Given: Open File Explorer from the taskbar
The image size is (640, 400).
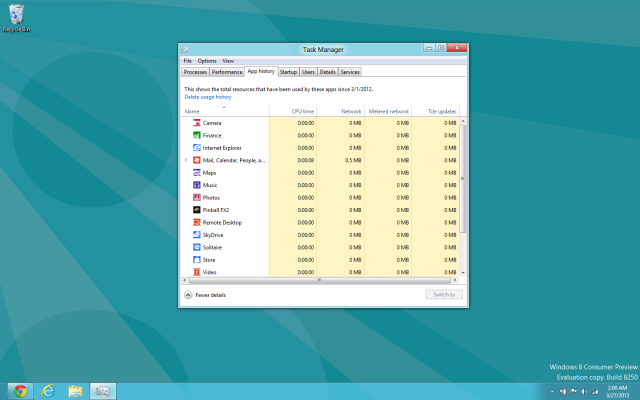Looking at the screenshot, I should click(x=75, y=390).
